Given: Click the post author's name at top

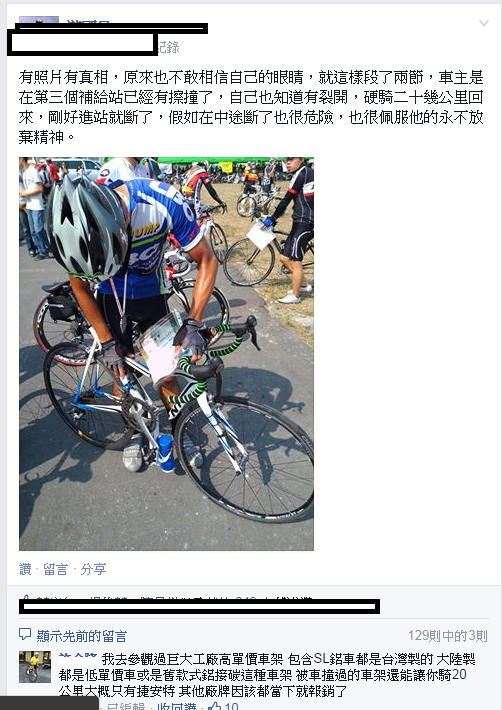Looking at the screenshot, I should click(88, 21).
